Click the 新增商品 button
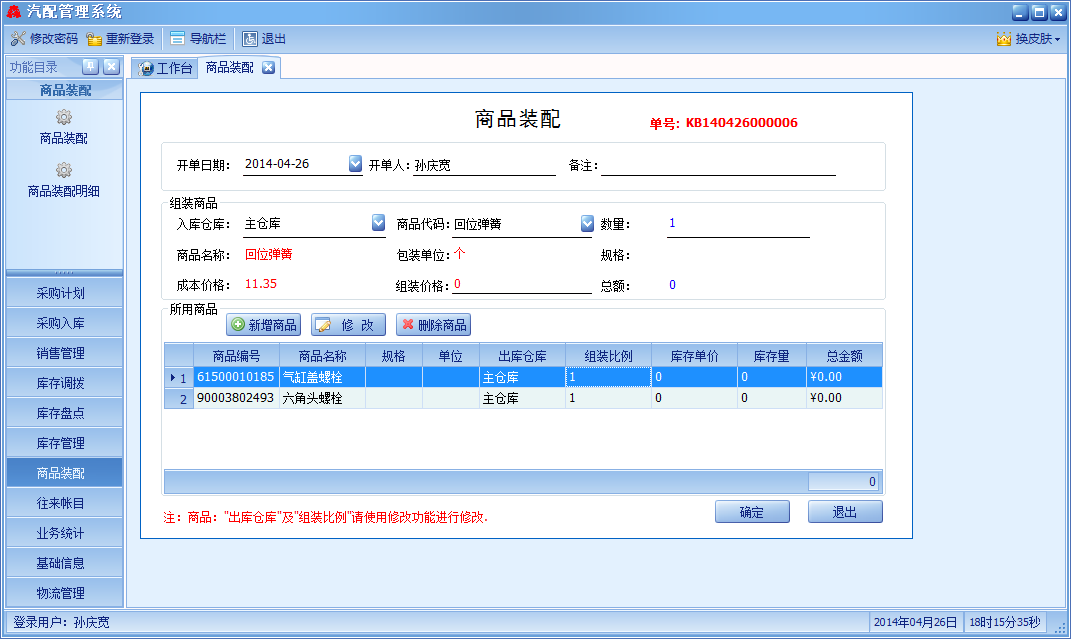 click(x=263, y=325)
